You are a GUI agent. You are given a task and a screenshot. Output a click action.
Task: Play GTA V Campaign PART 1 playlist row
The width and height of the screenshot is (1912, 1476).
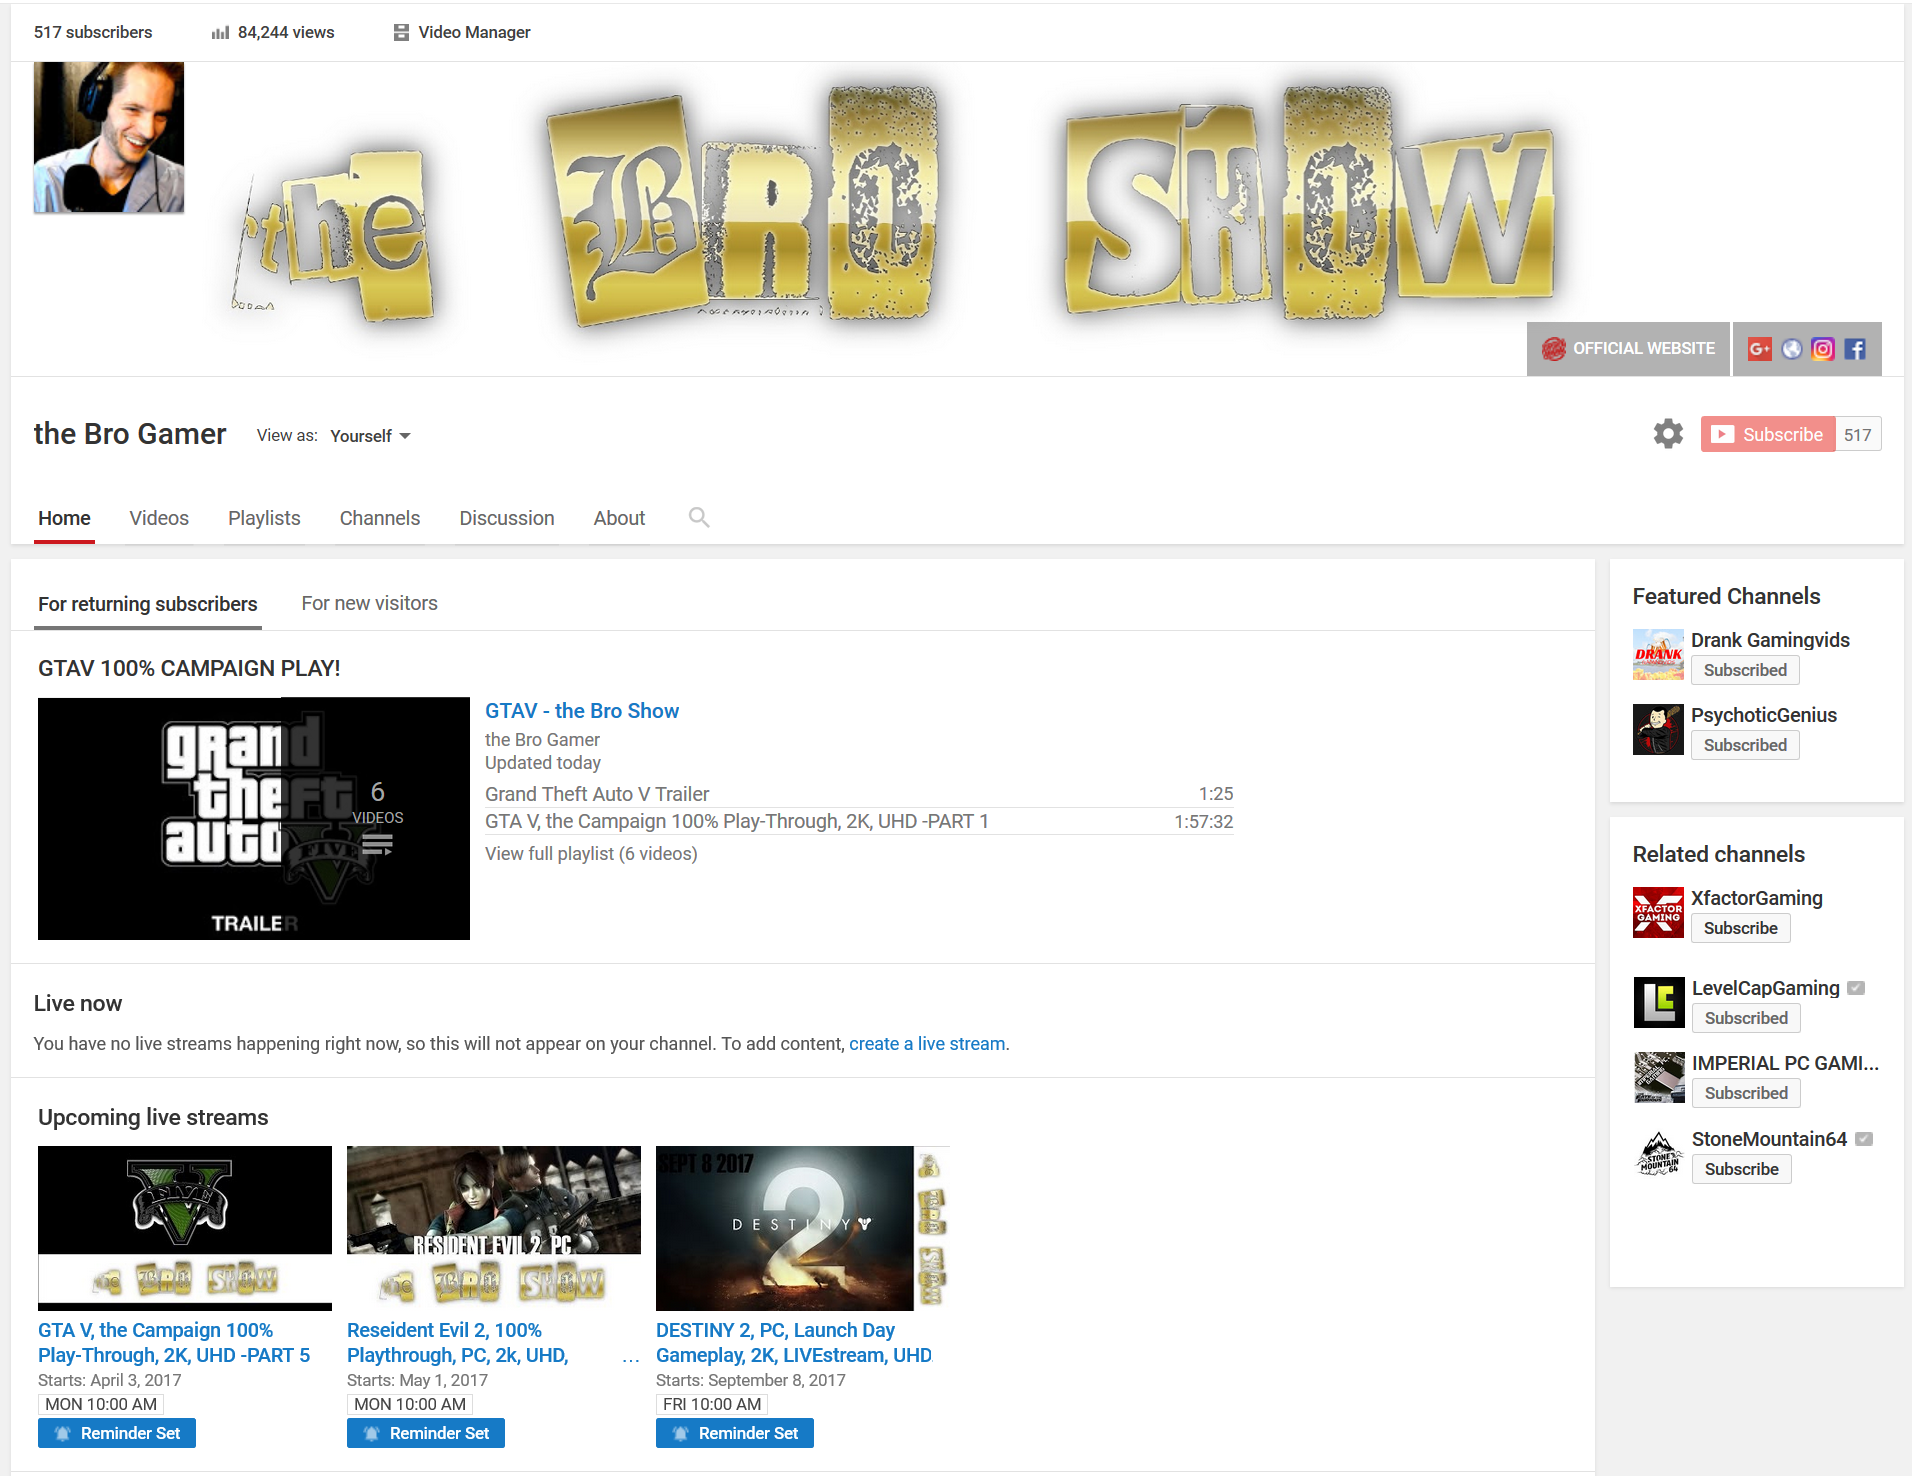(859, 821)
